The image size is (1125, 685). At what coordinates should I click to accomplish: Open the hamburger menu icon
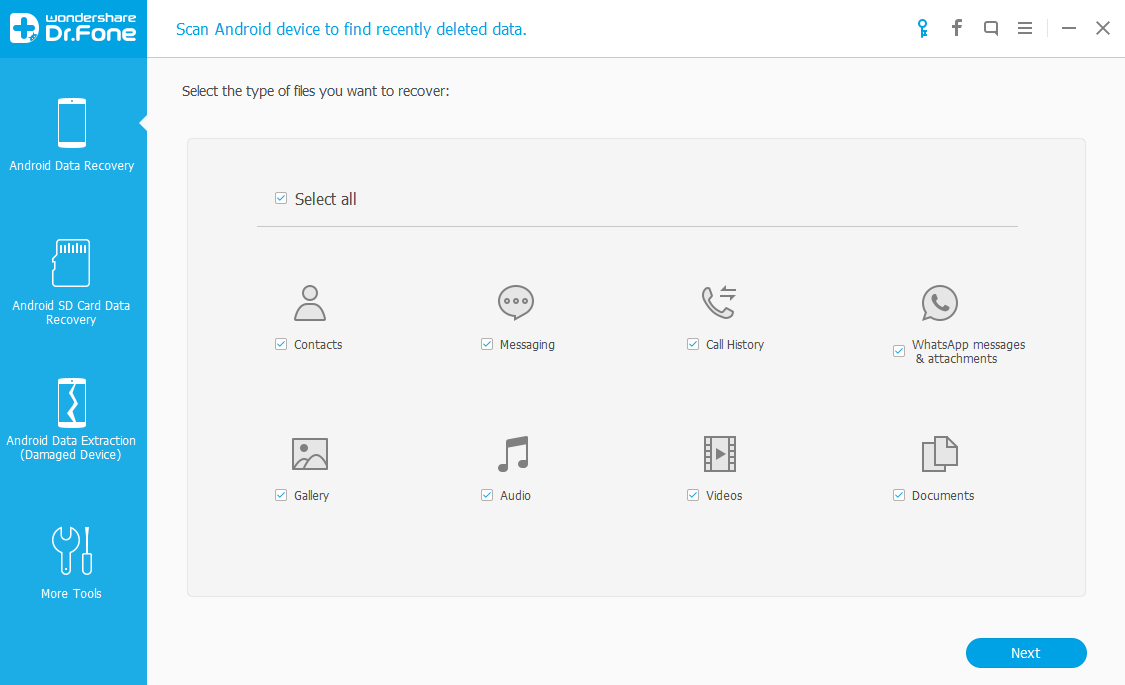(x=1025, y=28)
